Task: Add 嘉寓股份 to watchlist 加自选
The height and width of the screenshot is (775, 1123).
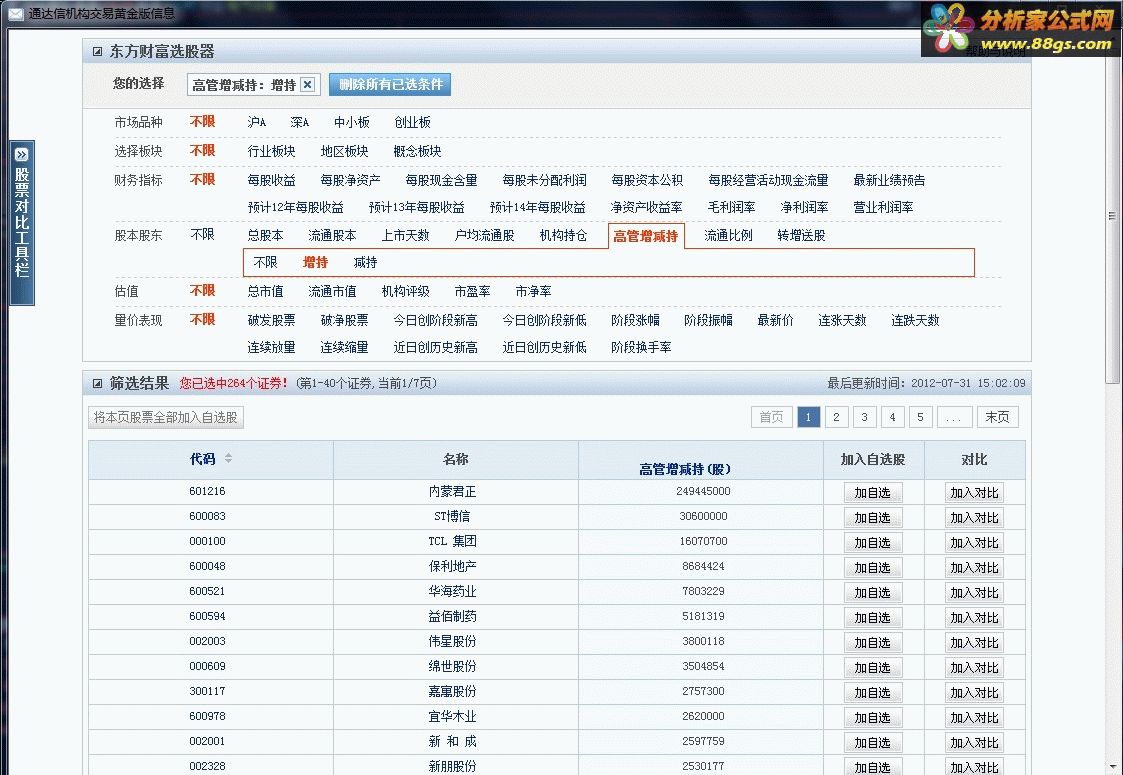Action: click(872, 693)
